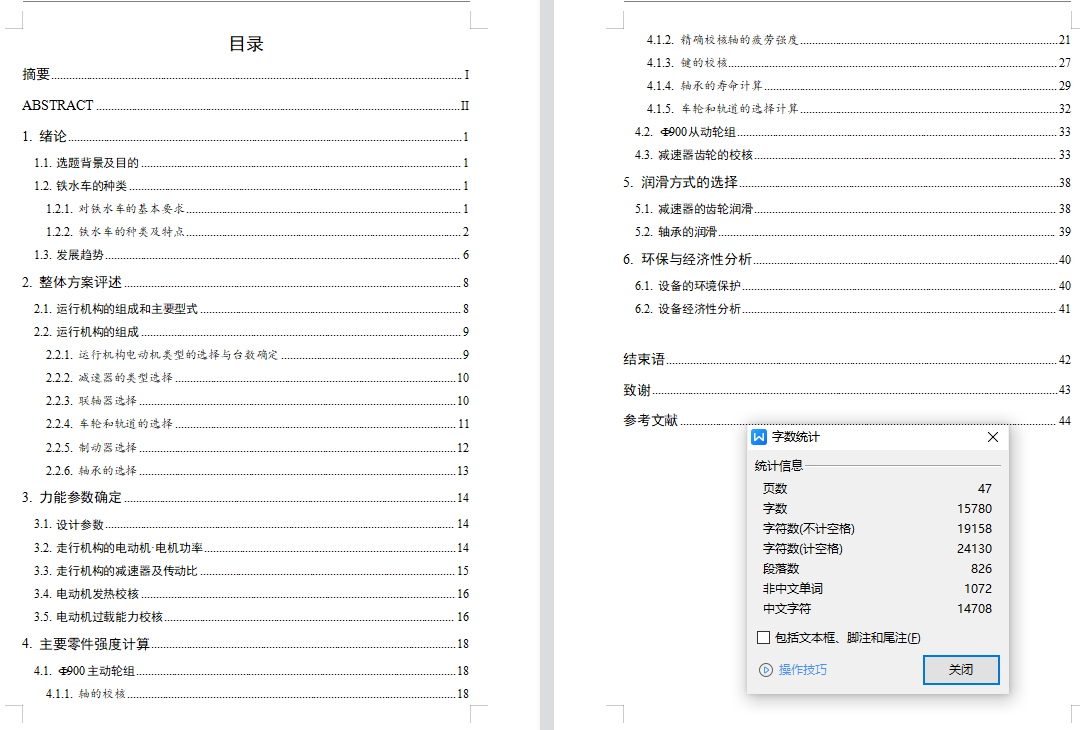Select 3. 力能参数确定 heading entry
Screen dimensions: 1080x730
click(246, 497)
